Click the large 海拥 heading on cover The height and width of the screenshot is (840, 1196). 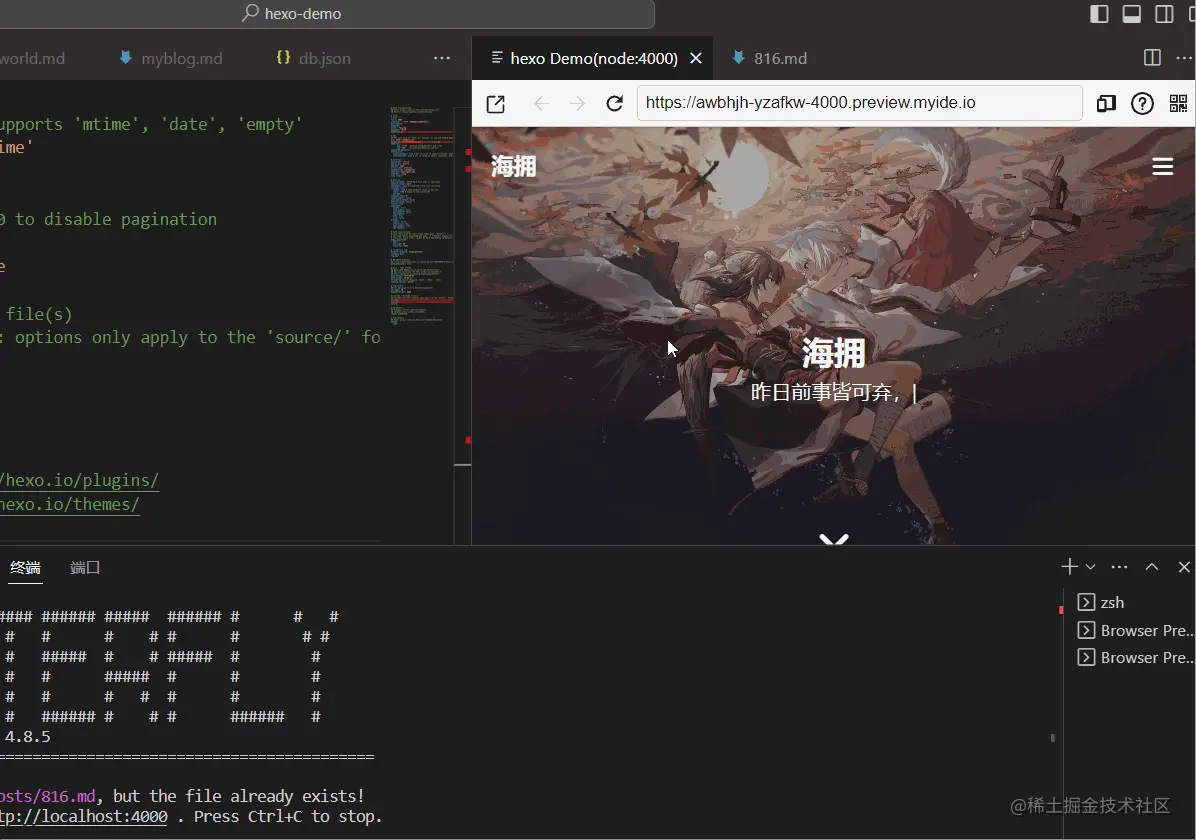(x=834, y=353)
